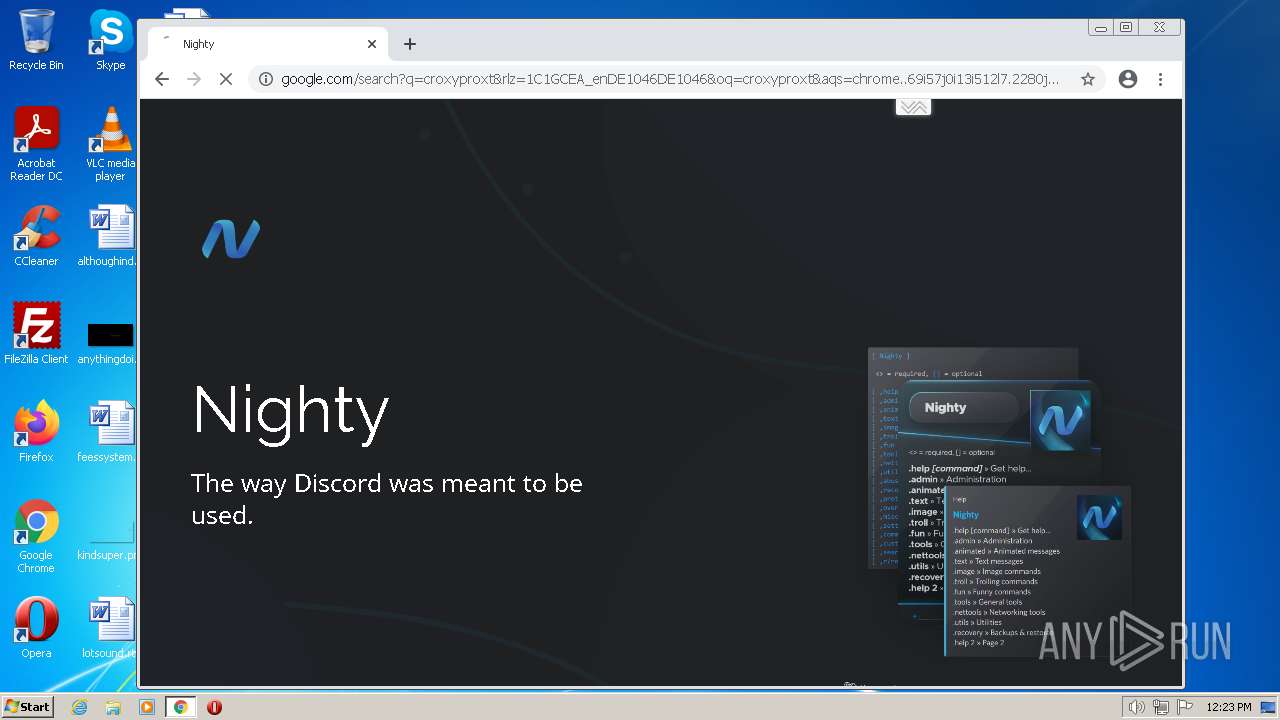Image resolution: width=1280 pixels, height=720 pixels.
Task: Open the volume control in the tray
Action: (1136, 707)
